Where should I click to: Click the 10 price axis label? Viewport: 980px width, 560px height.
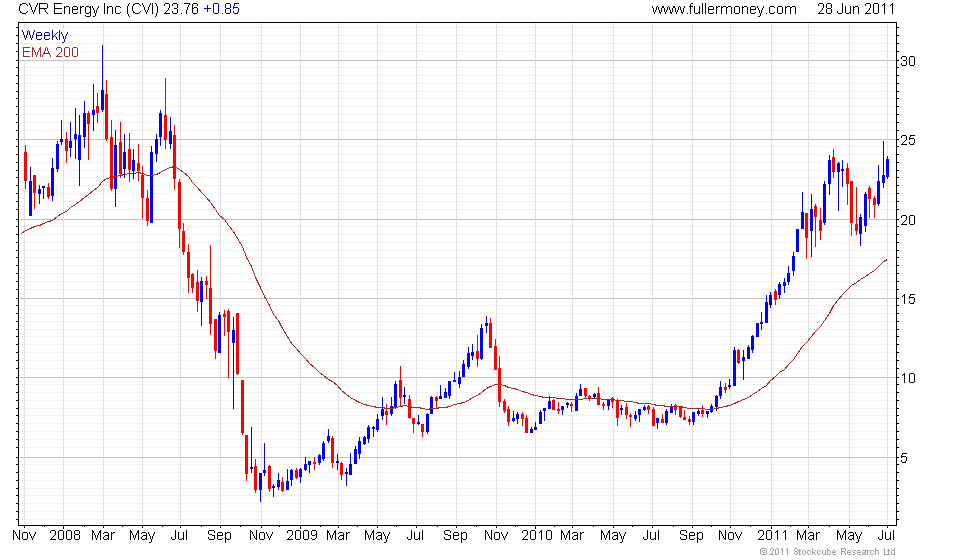pos(908,378)
